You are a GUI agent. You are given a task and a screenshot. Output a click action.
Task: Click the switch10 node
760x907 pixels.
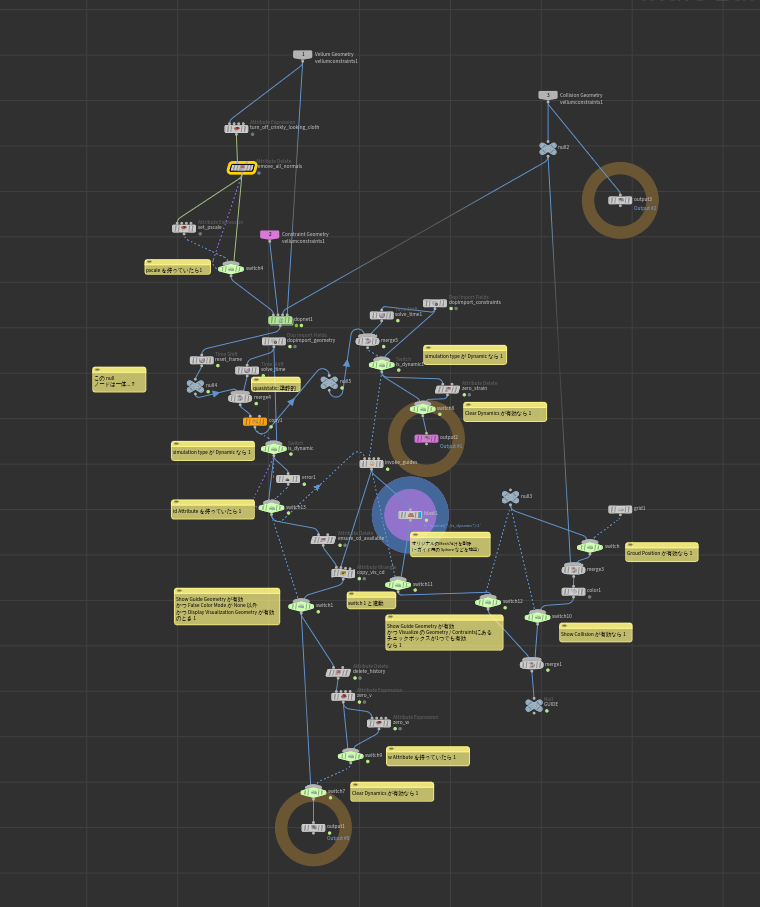537,617
